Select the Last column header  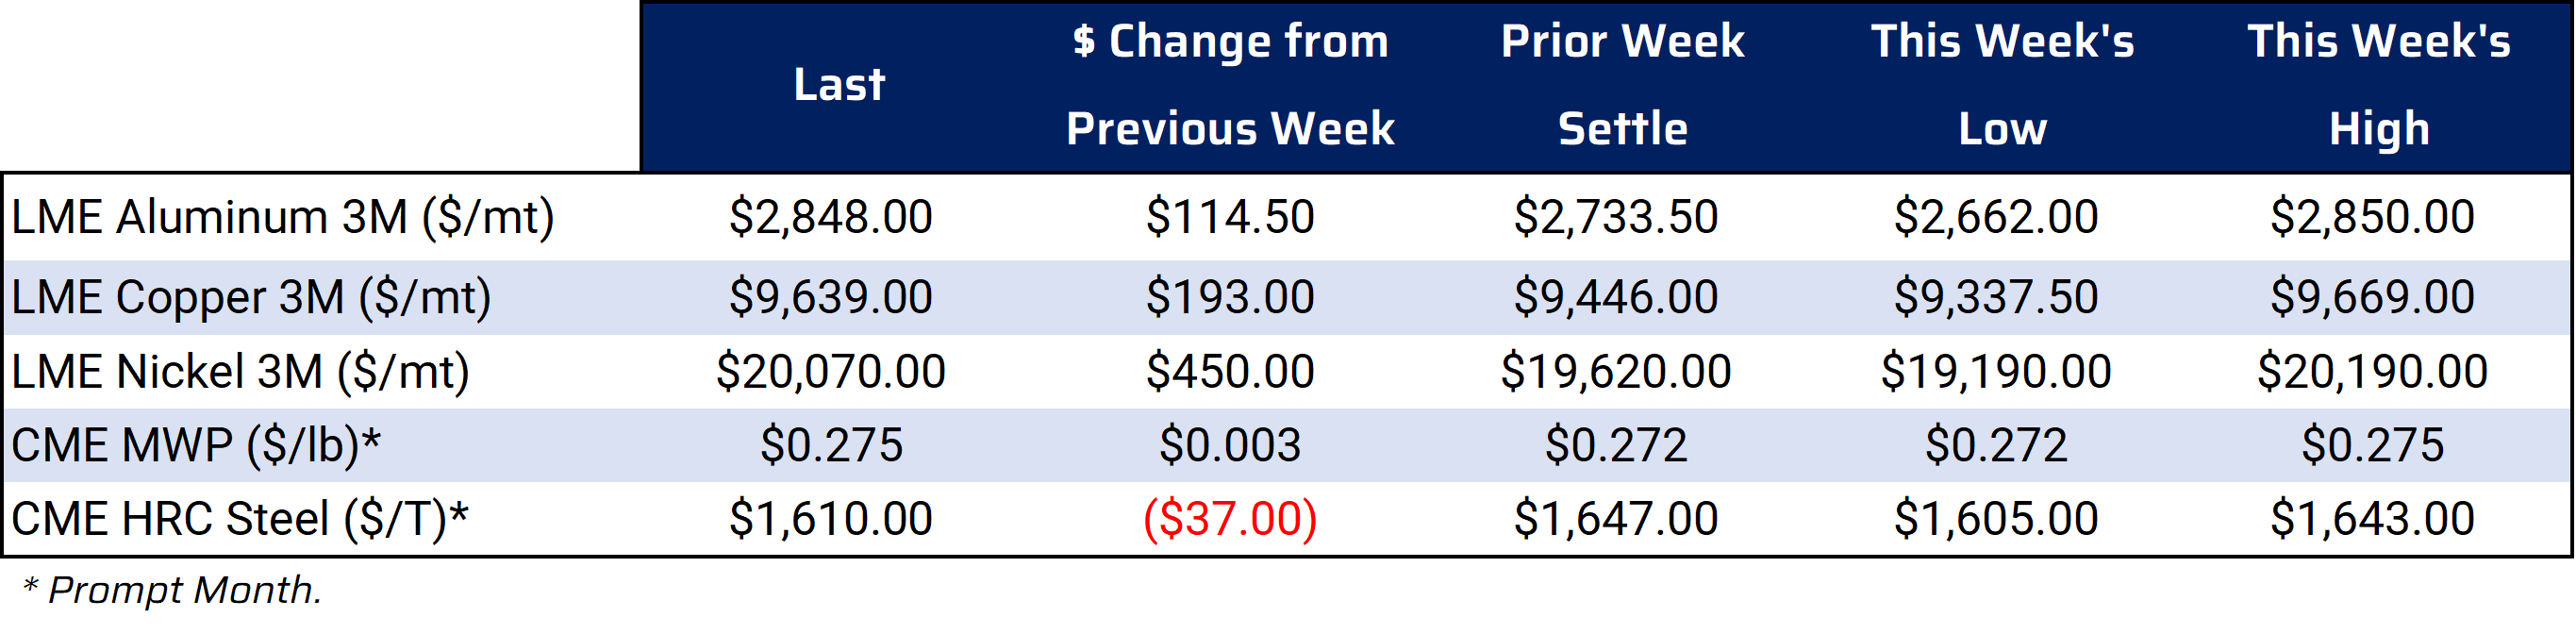[839, 85]
